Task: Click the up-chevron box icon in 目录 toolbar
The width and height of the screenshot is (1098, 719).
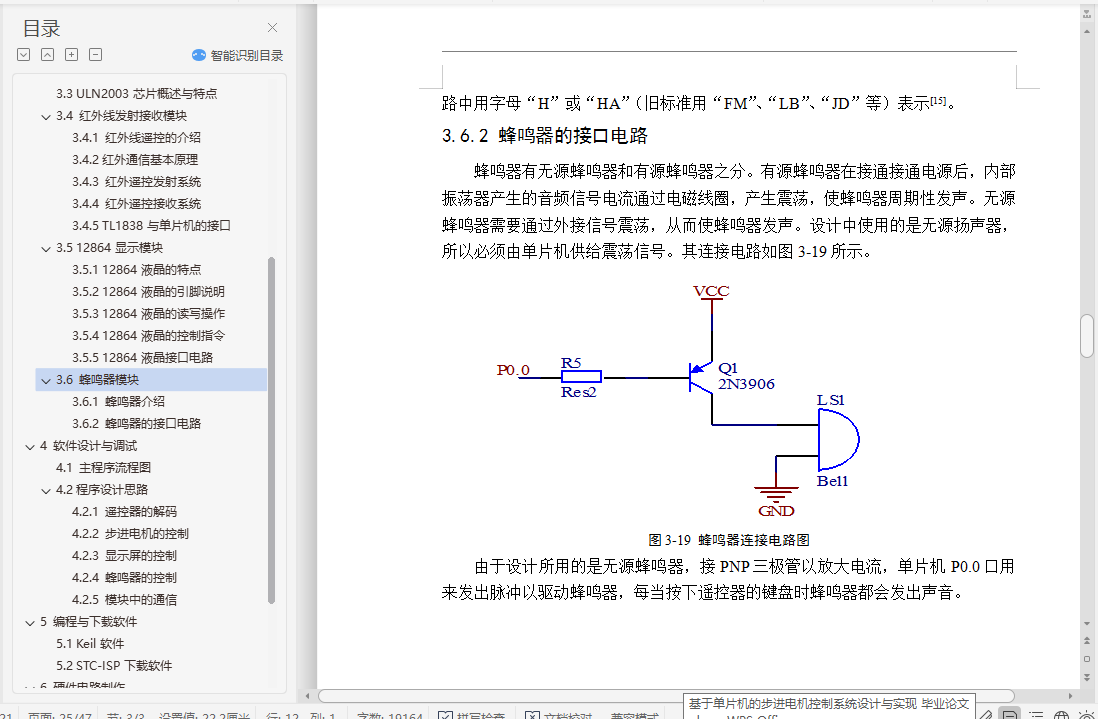Action: [x=48, y=55]
